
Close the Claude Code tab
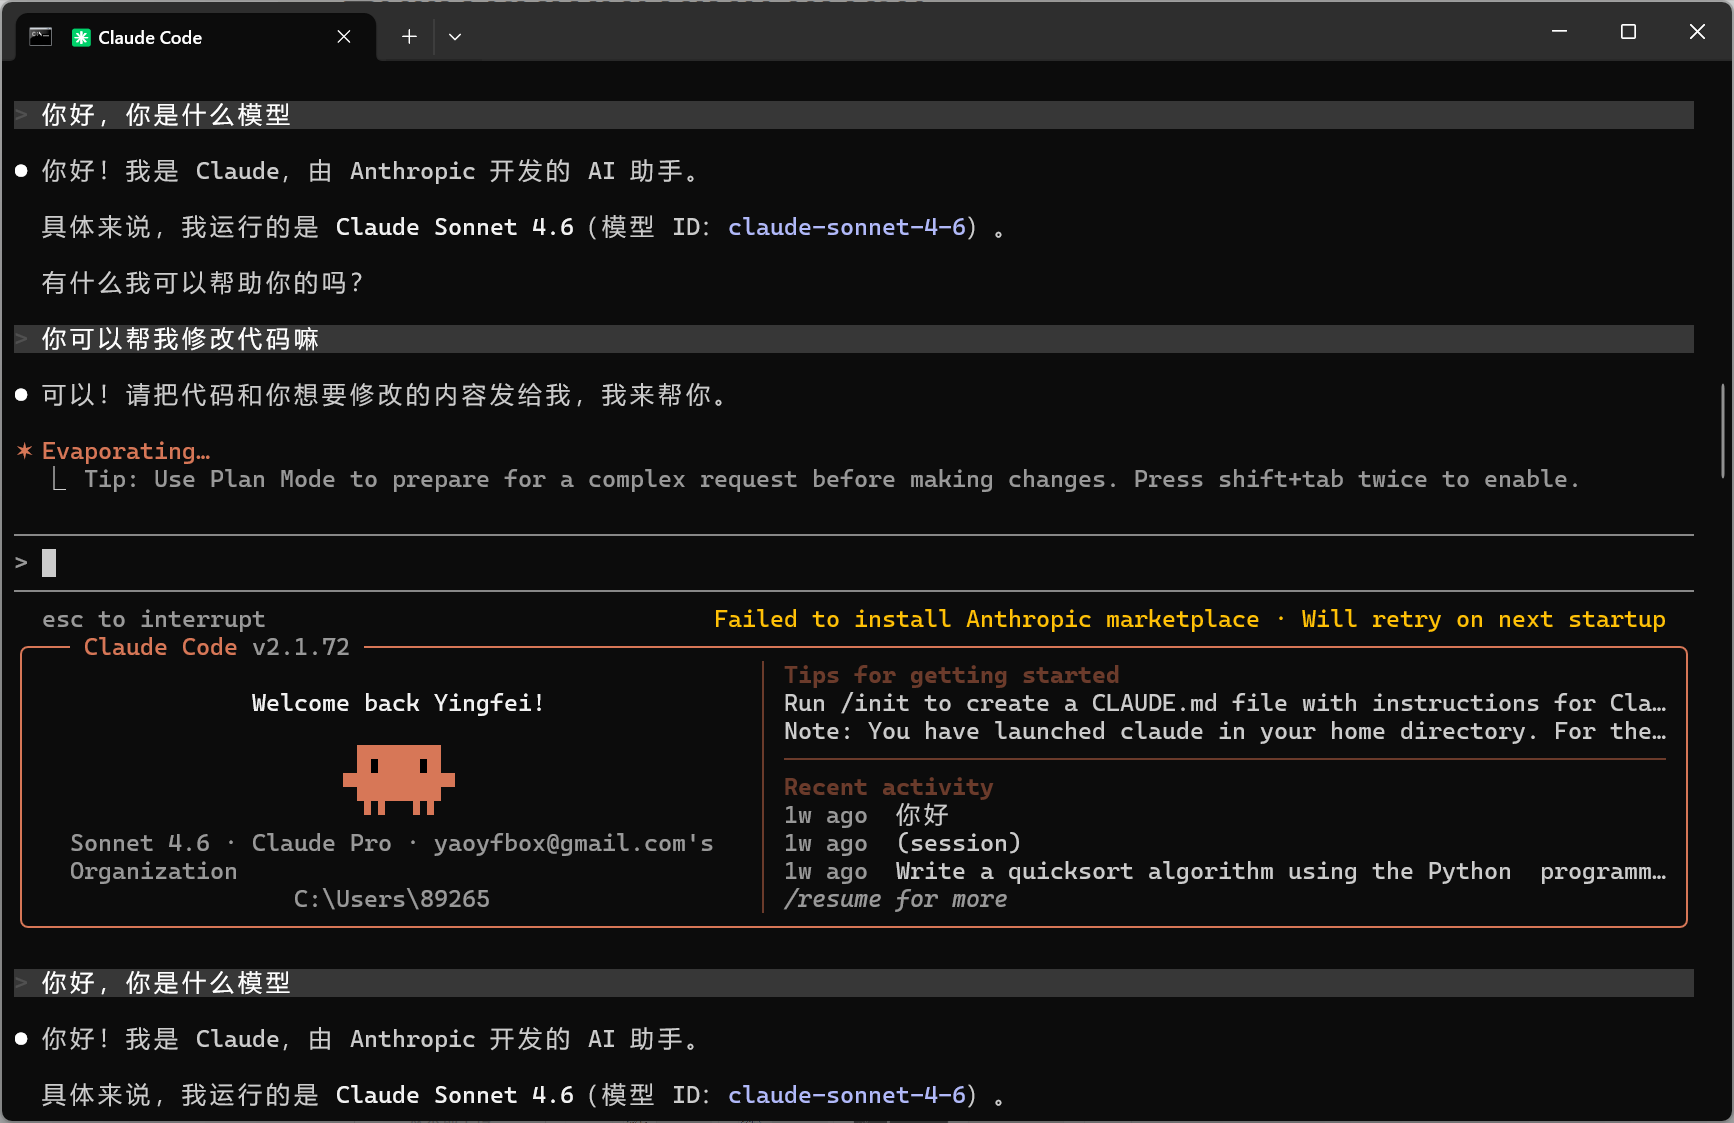pos(344,37)
